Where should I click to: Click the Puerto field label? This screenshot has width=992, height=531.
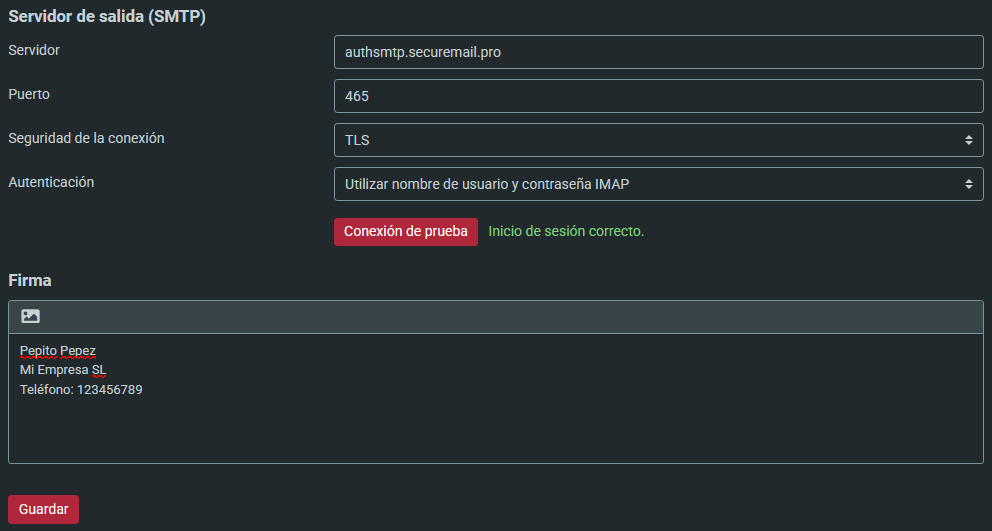point(29,94)
